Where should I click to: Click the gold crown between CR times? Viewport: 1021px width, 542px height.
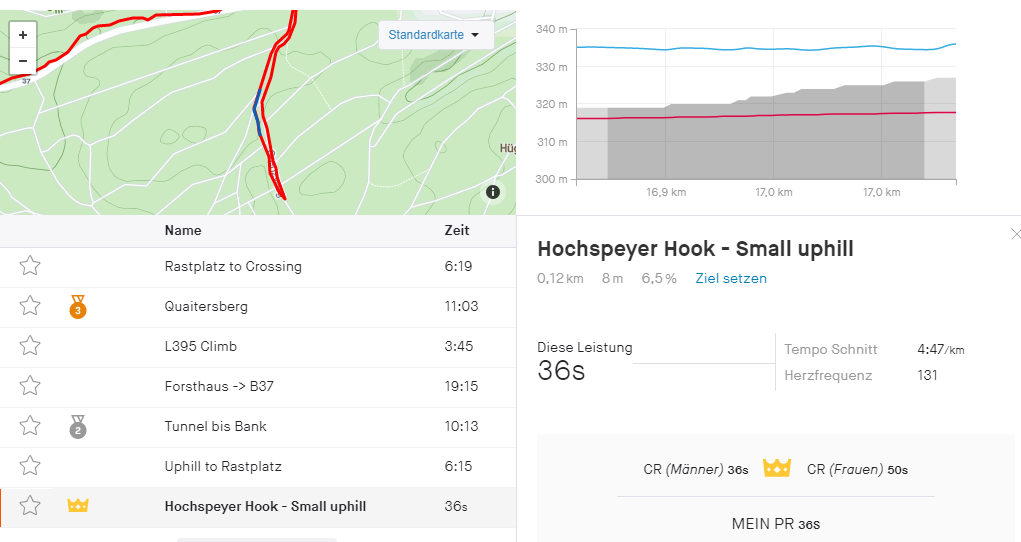(x=777, y=468)
